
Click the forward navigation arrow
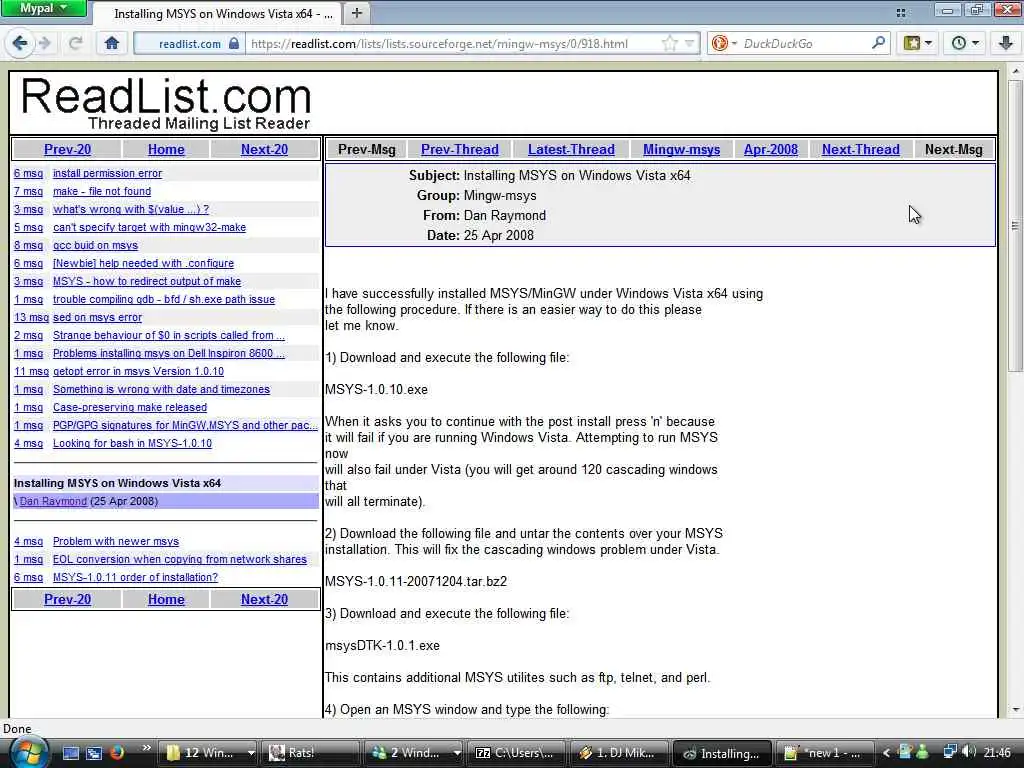pyautogui.click(x=44, y=44)
